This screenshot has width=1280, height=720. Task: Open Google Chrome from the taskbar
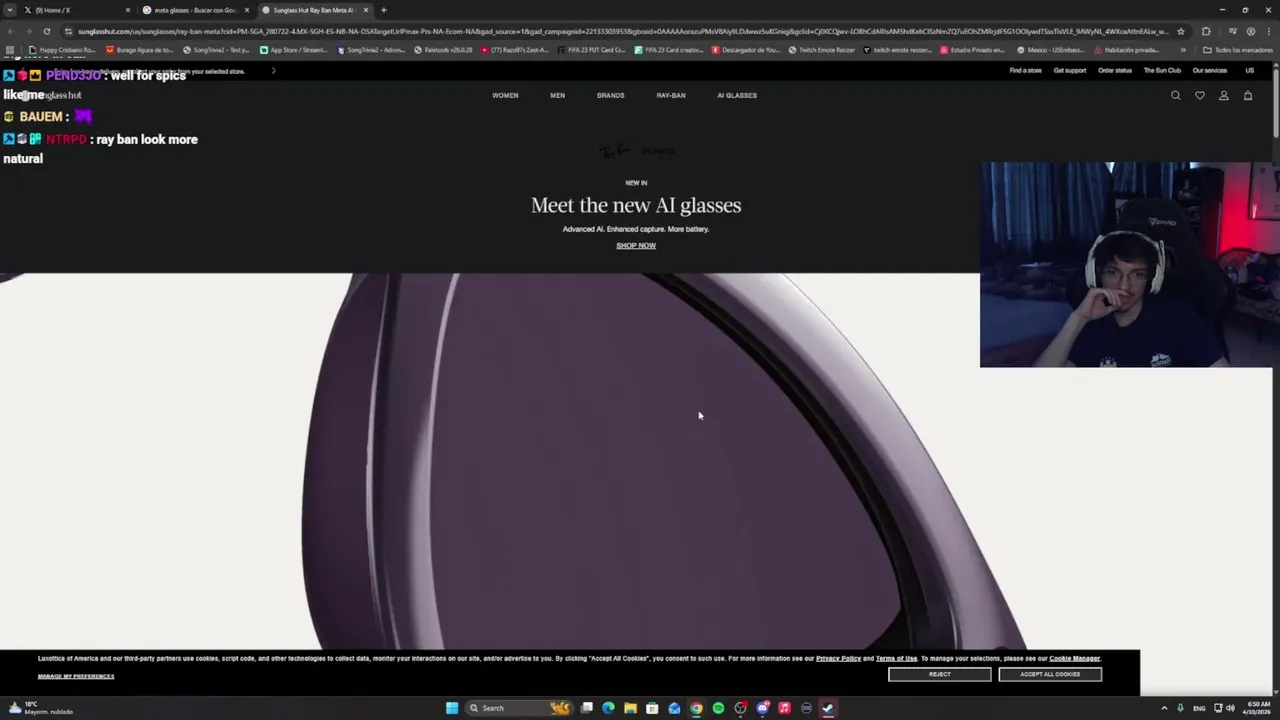pyautogui.click(x=696, y=708)
